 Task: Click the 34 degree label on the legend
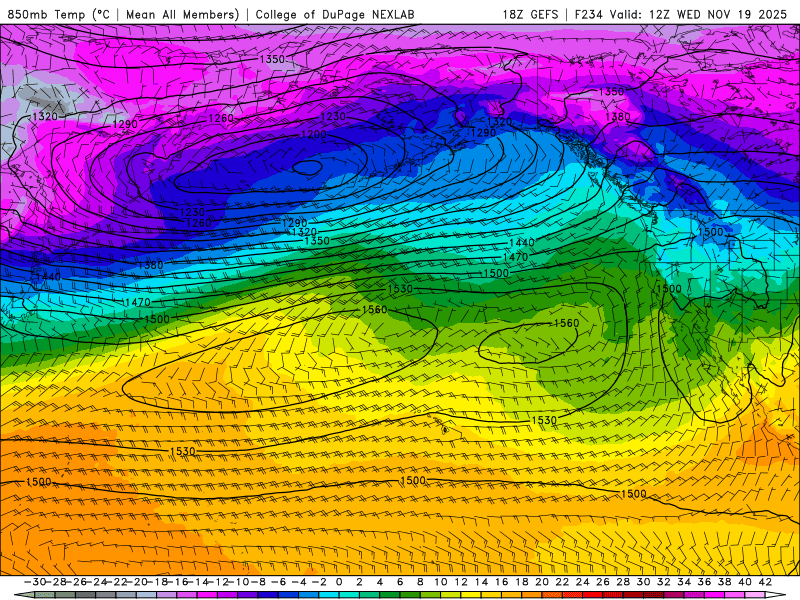coord(684,582)
